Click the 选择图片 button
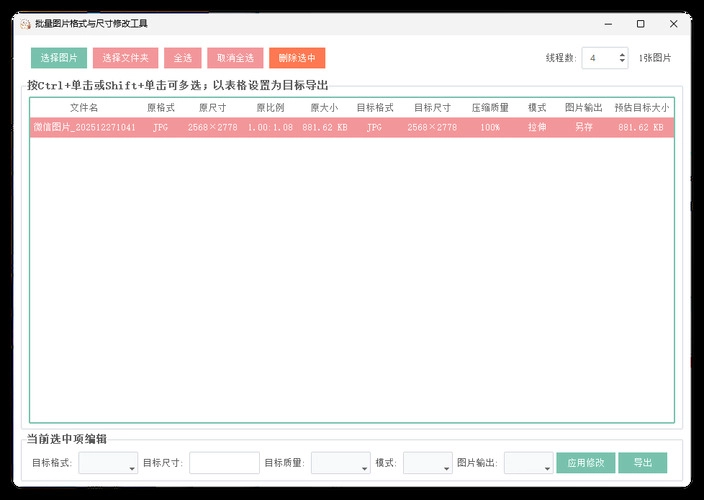704x500 pixels. pyautogui.click(x=59, y=58)
